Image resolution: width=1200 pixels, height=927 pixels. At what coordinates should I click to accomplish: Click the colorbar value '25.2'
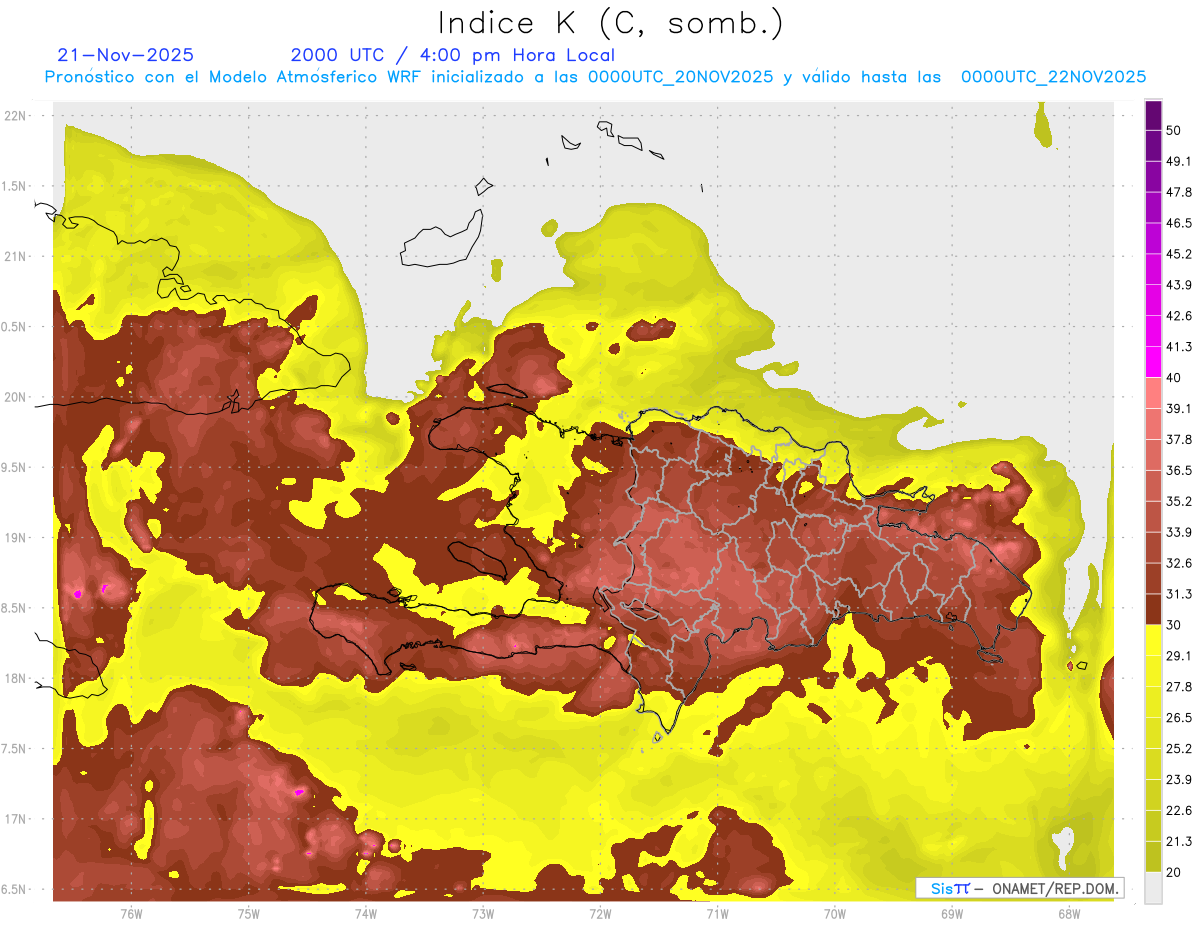tap(1179, 749)
